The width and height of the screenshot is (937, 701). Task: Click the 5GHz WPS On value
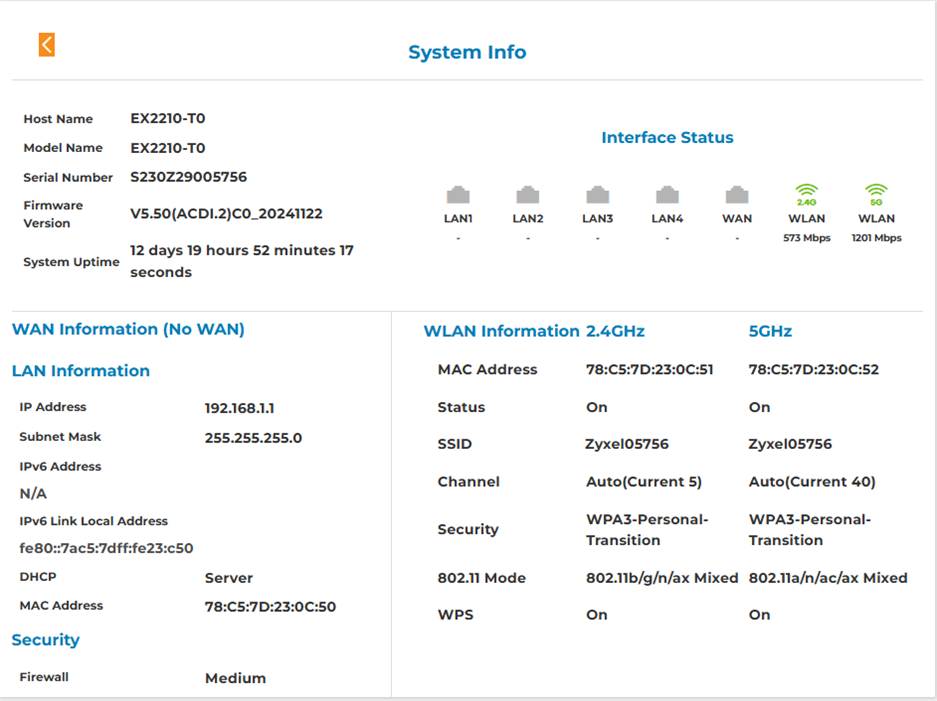[x=760, y=614]
